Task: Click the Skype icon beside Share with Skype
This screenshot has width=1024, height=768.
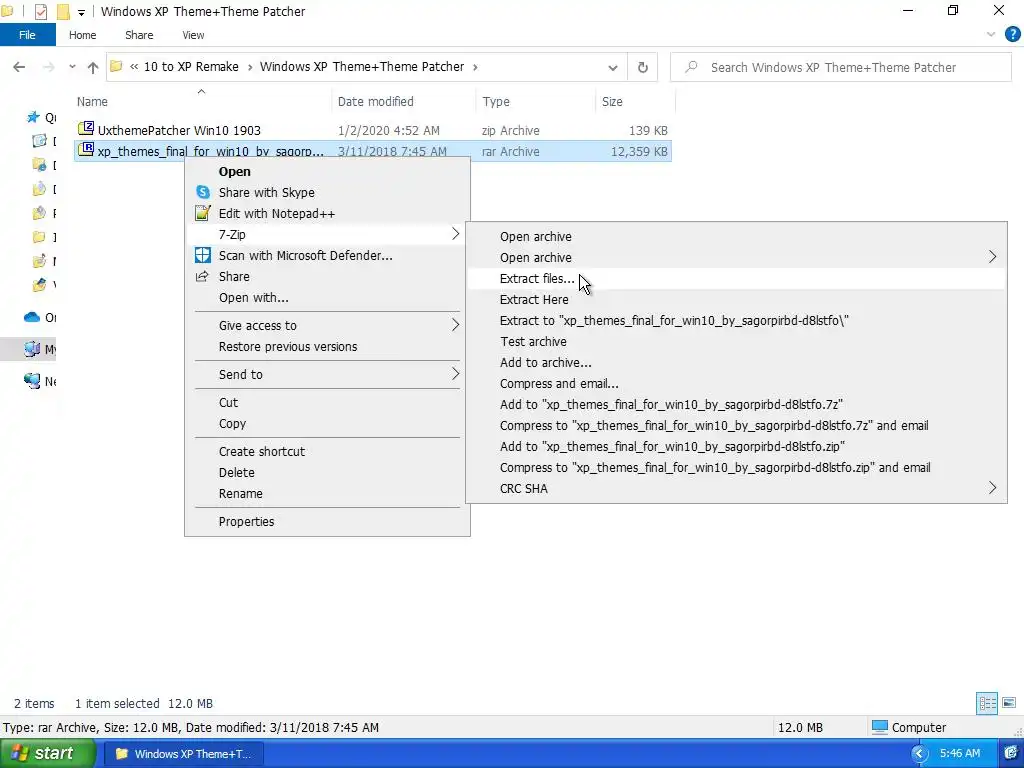Action: pyautogui.click(x=203, y=192)
